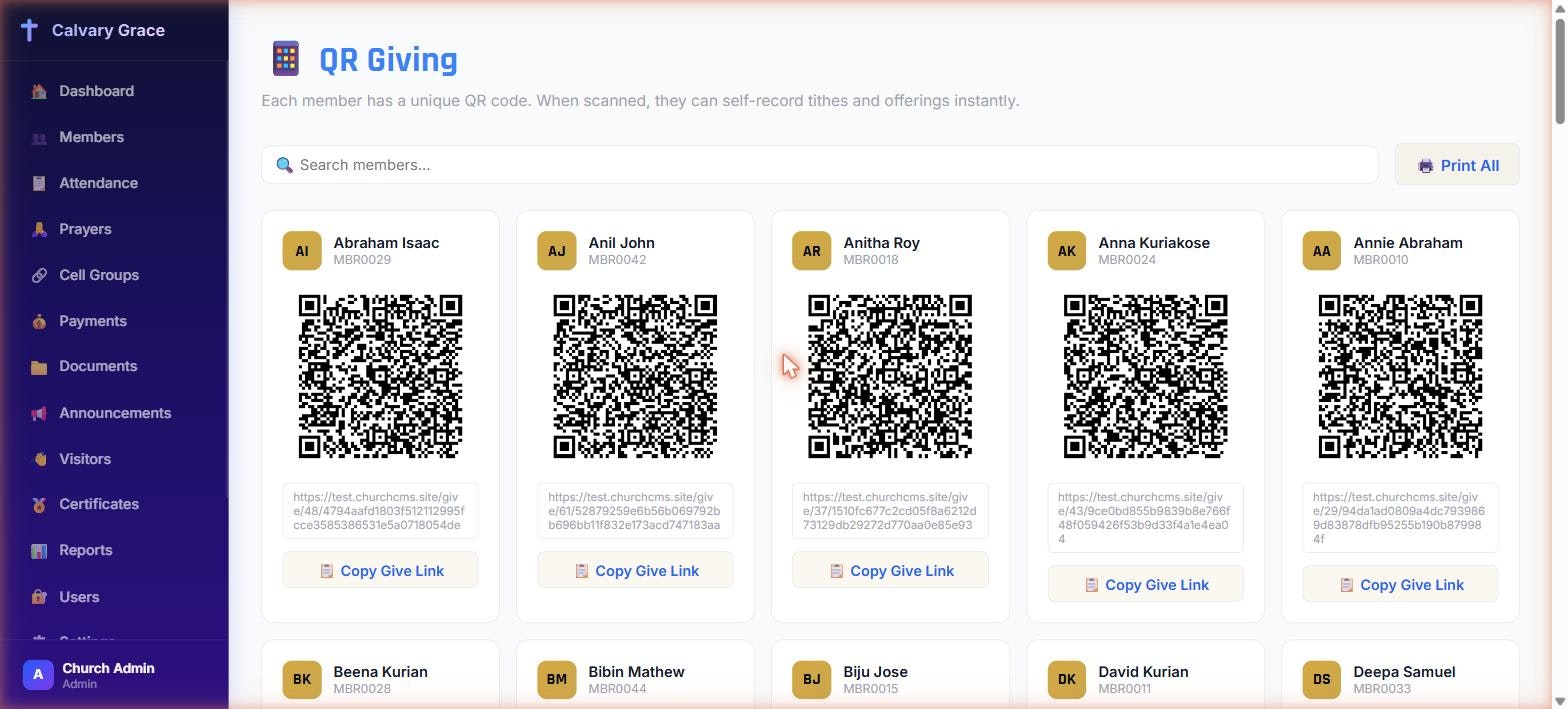Click the Users lock icon
Viewport: 1568px width, 709px height.
[39, 598]
